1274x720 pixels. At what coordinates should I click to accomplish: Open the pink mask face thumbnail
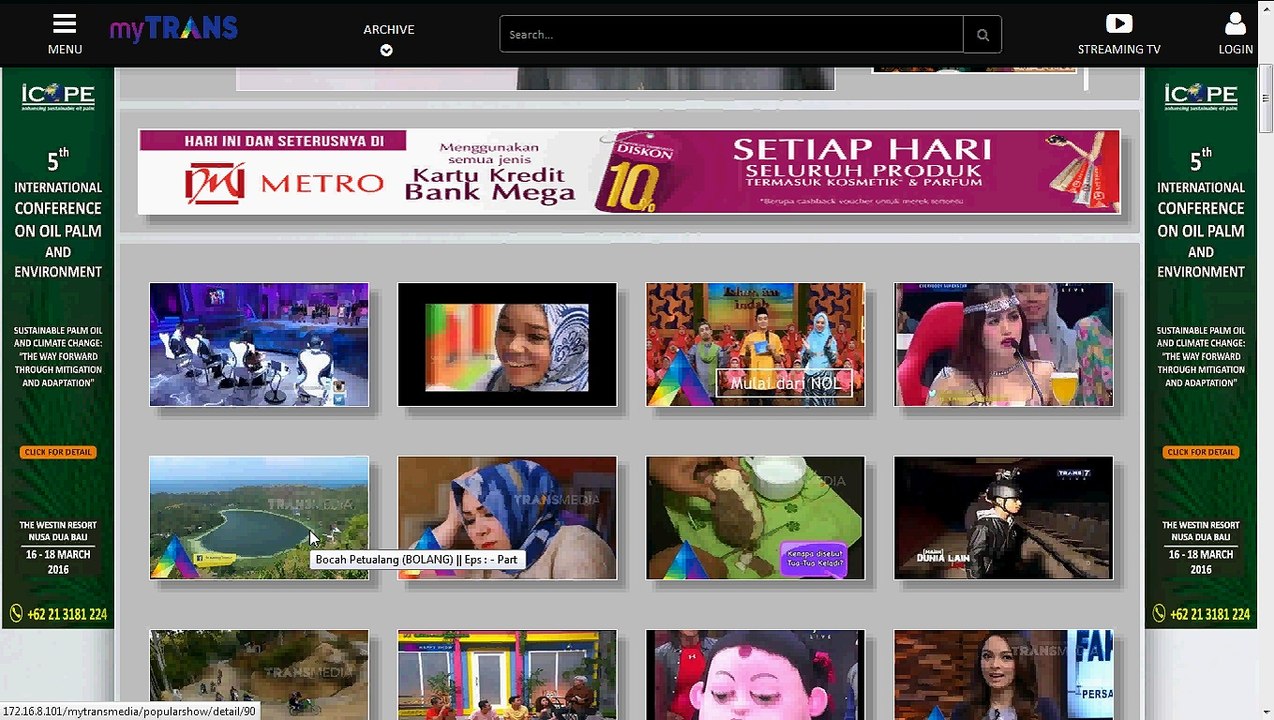pyautogui.click(x=755, y=674)
